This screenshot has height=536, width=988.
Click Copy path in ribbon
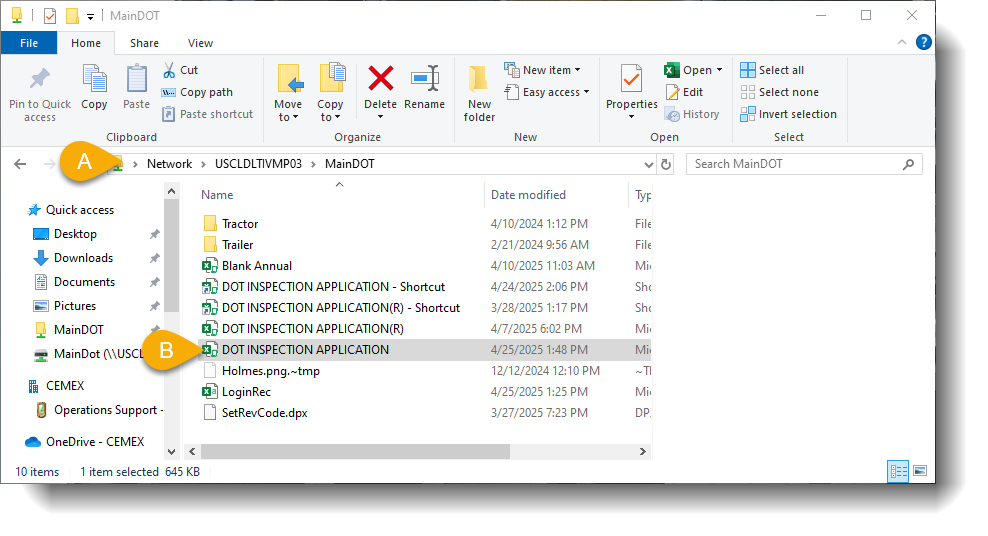pyautogui.click(x=197, y=92)
